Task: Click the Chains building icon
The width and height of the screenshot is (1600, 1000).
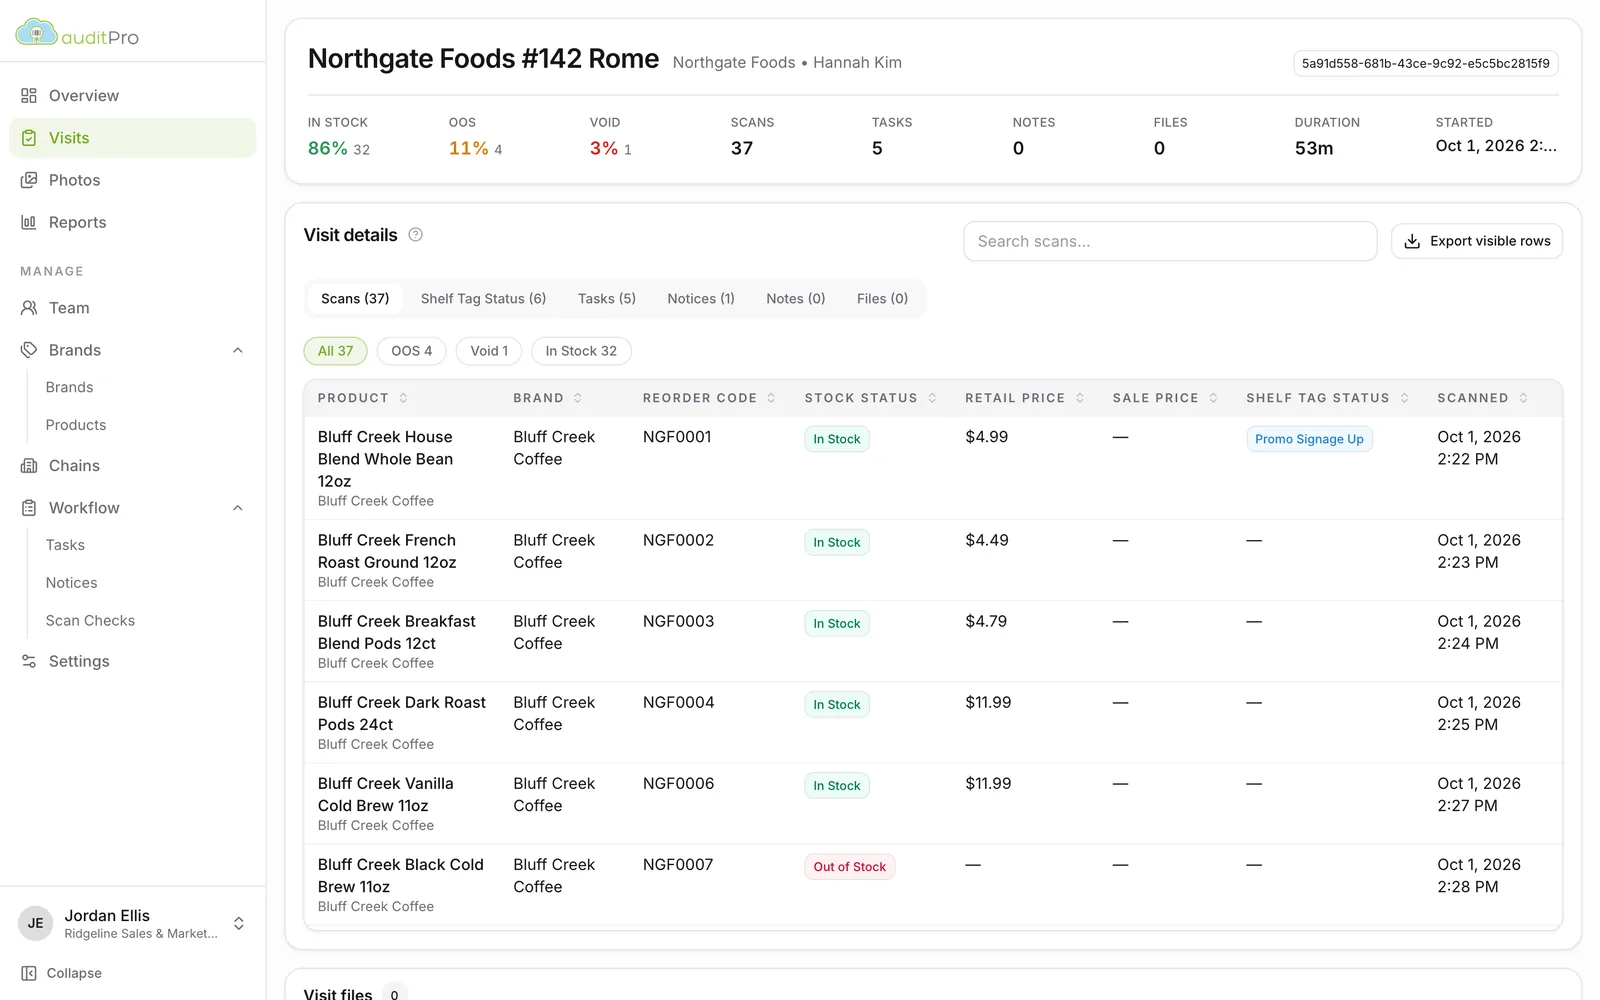Action: 29,466
